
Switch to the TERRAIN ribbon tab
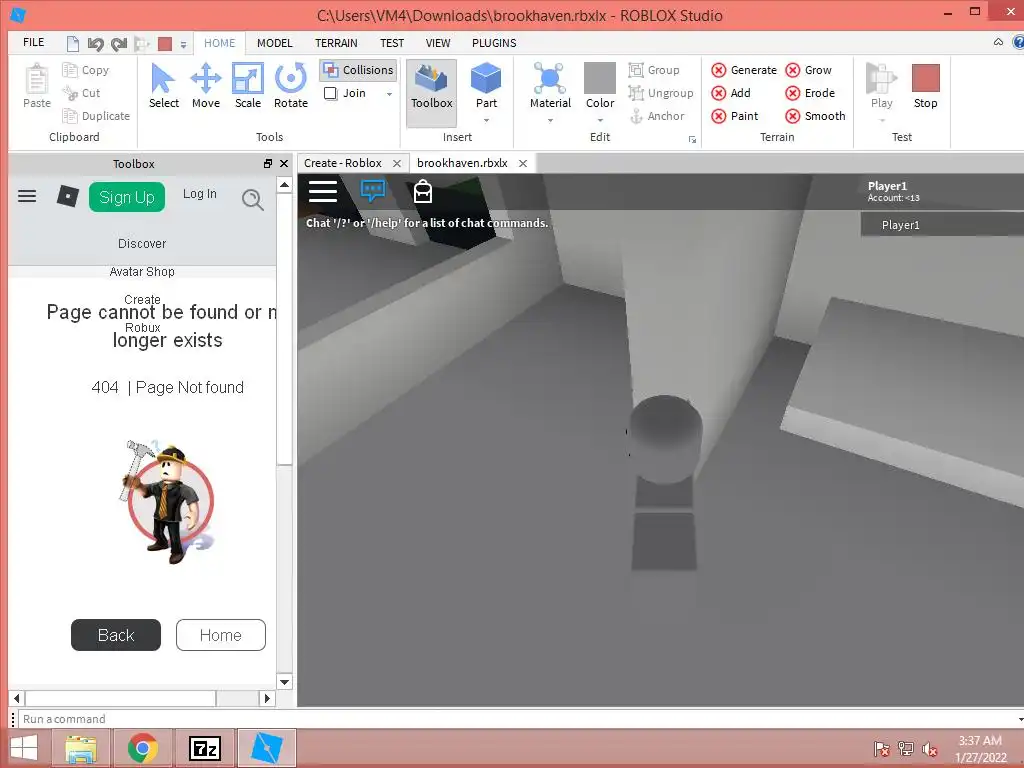336,43
